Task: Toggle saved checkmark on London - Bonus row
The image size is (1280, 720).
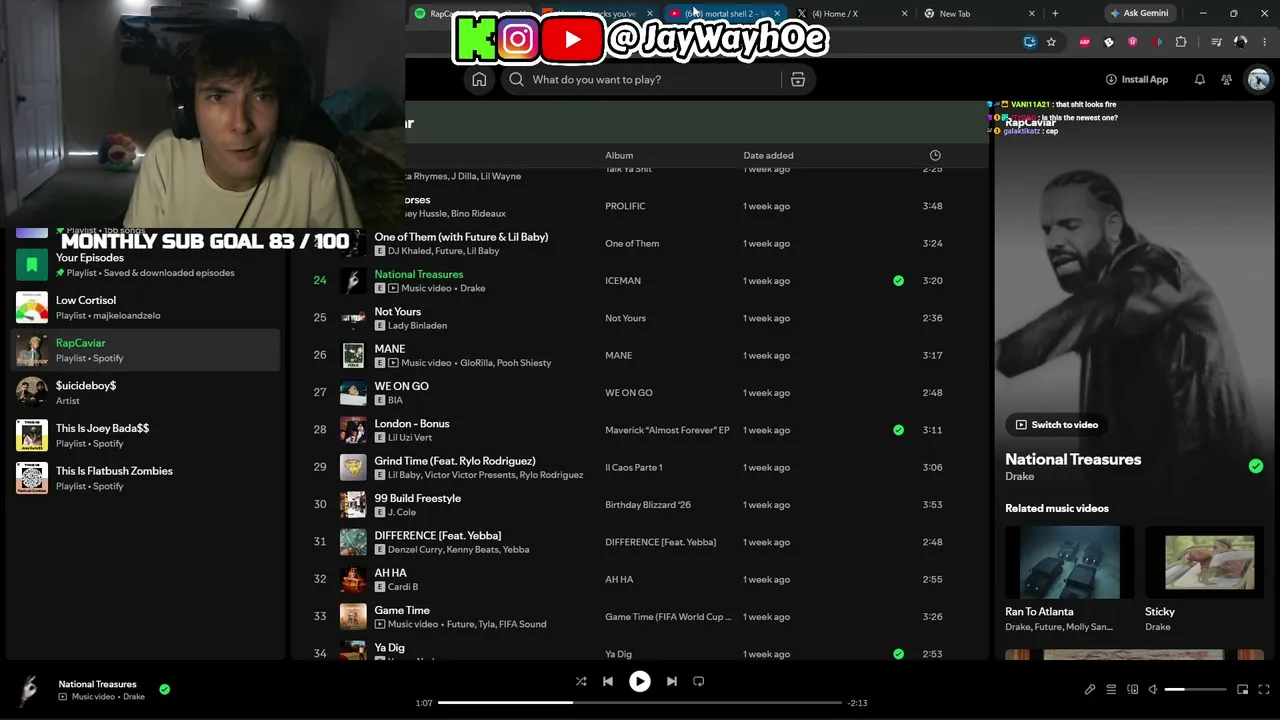Action: tap(898, 430)
